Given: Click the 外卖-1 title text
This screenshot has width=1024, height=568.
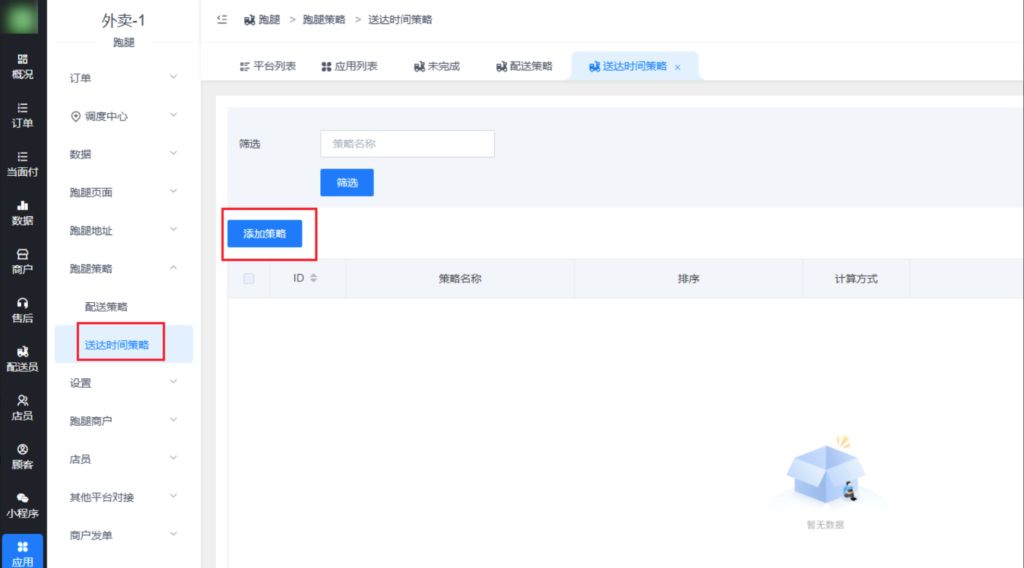Looking at the screenshot, I should pos(123,21).
